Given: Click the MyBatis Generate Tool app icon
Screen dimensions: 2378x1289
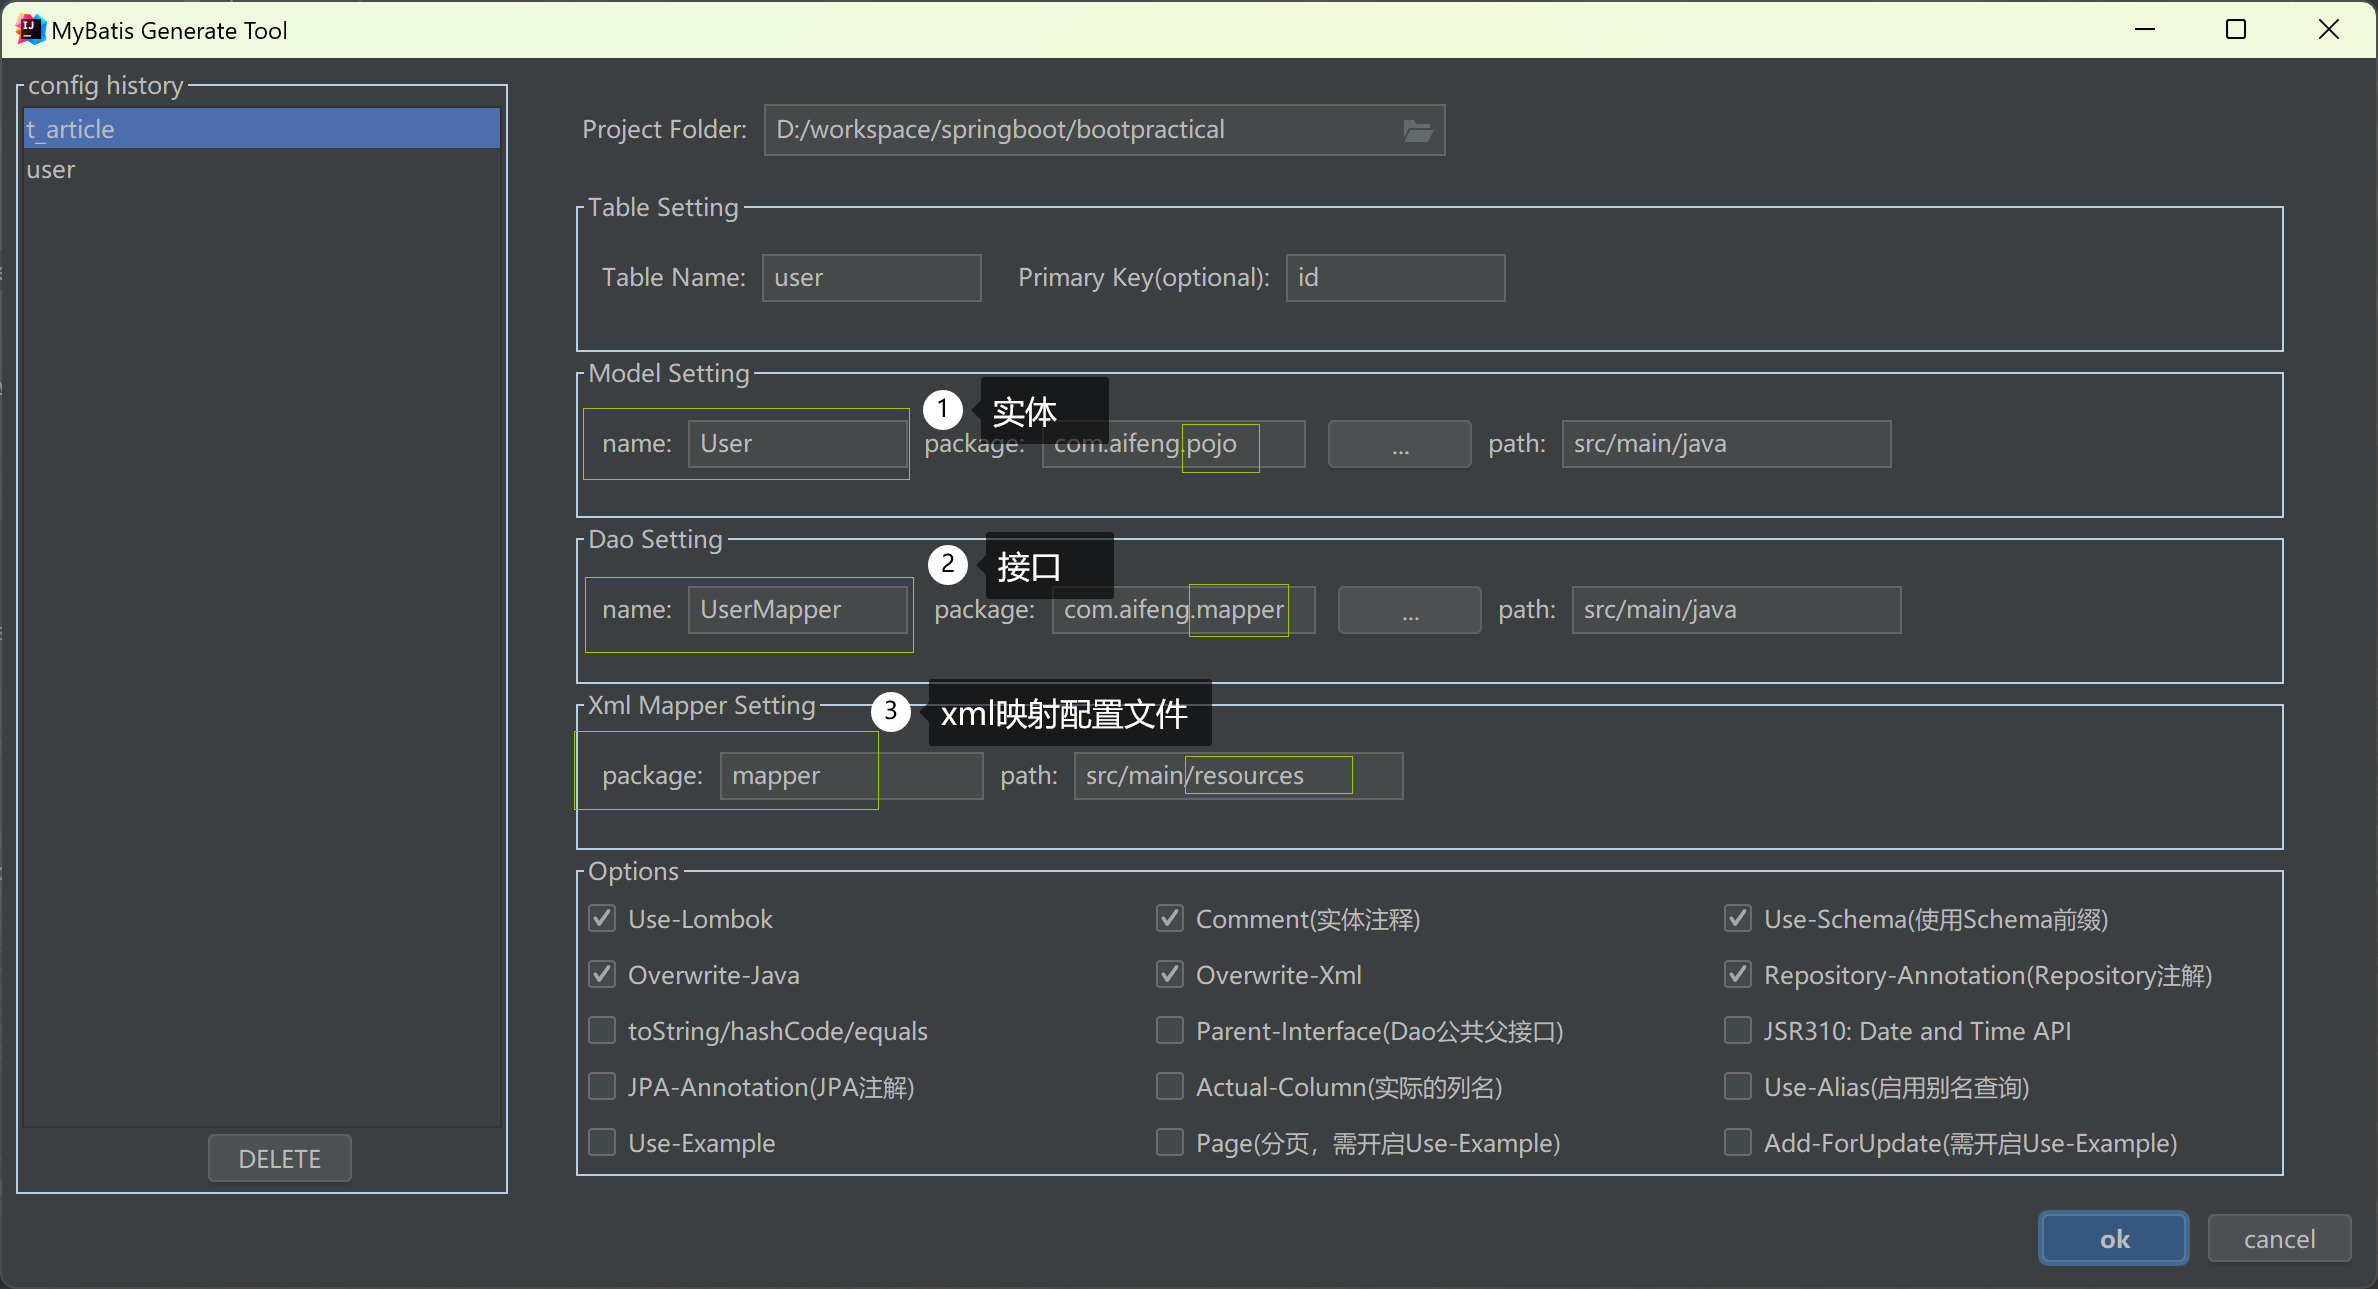Looking at the screenshot, I should 30,30.
